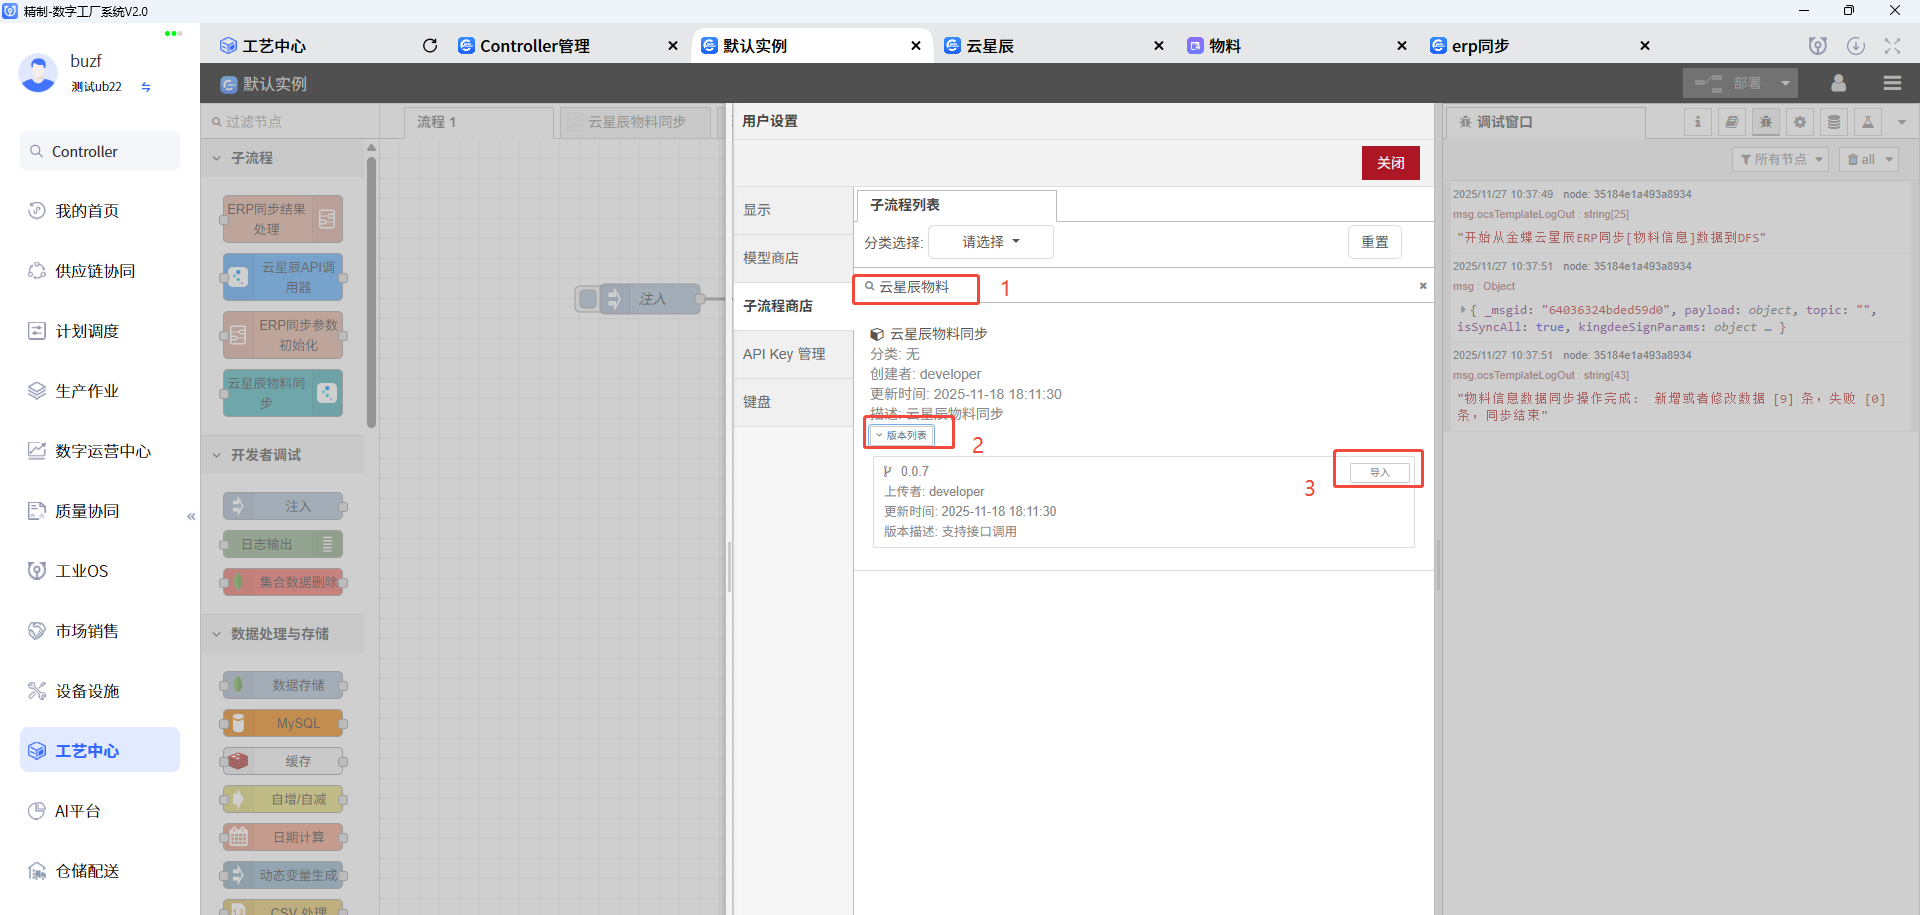Click the bug icon in the debug toolbar
Image resolution: width=1920 pixels, height=915 pixels.
(1766, 121)
